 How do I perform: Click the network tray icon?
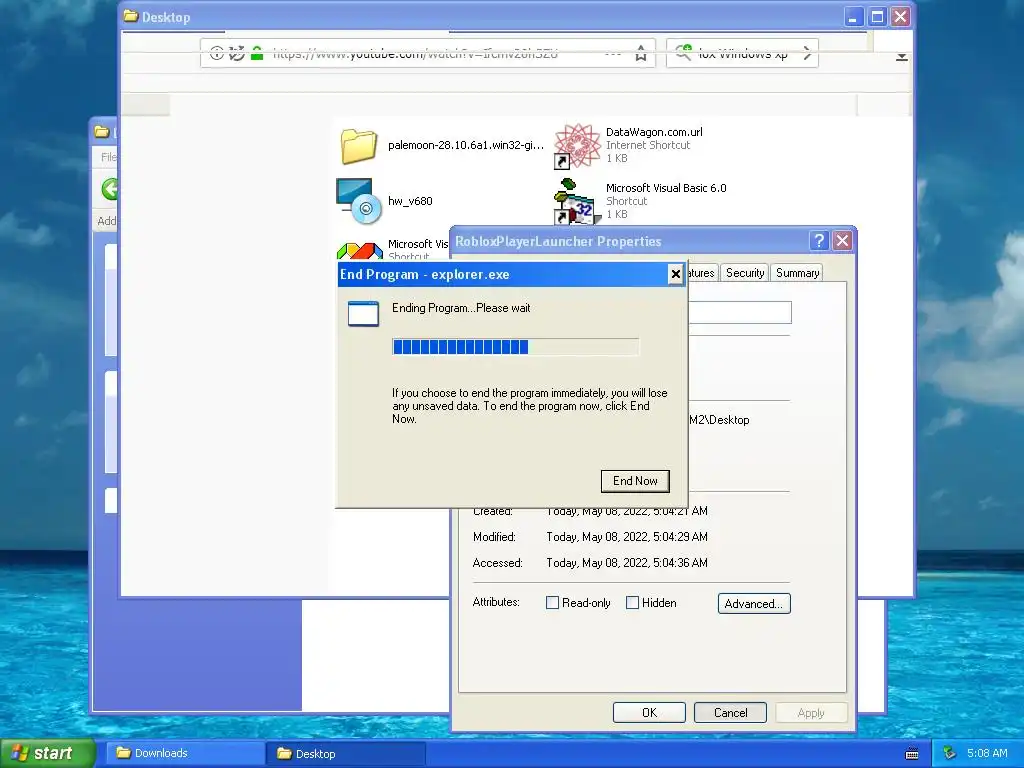pos(950,754)
